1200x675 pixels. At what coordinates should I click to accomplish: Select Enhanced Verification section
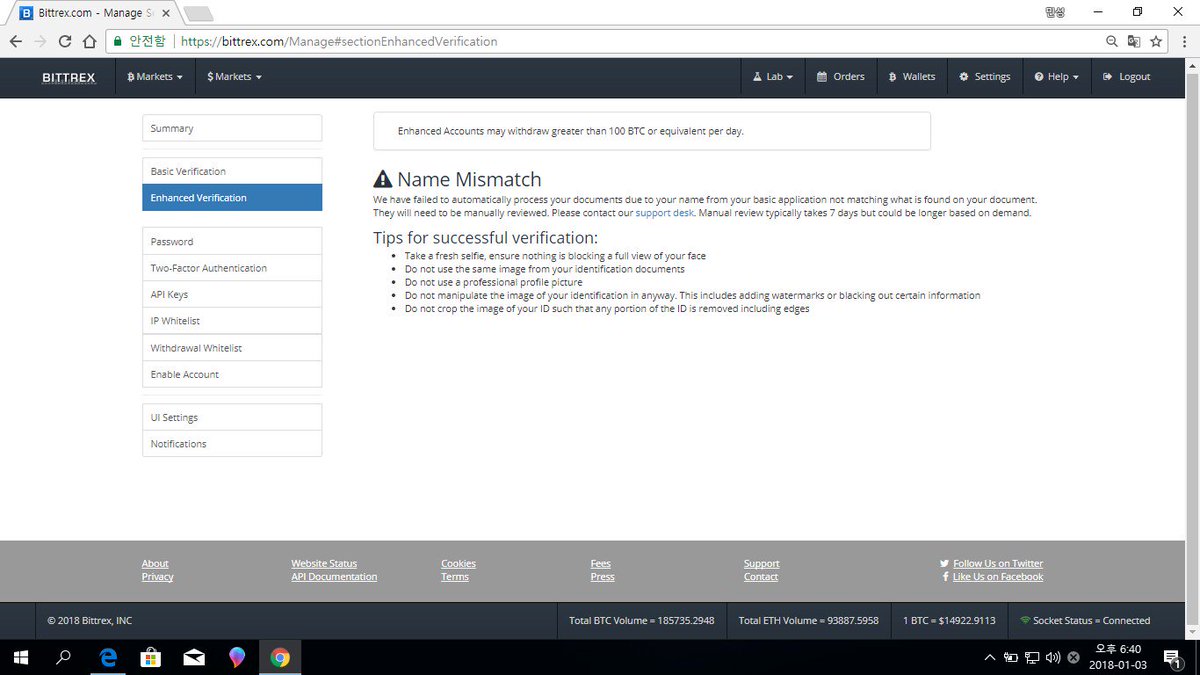click(232, 198)
